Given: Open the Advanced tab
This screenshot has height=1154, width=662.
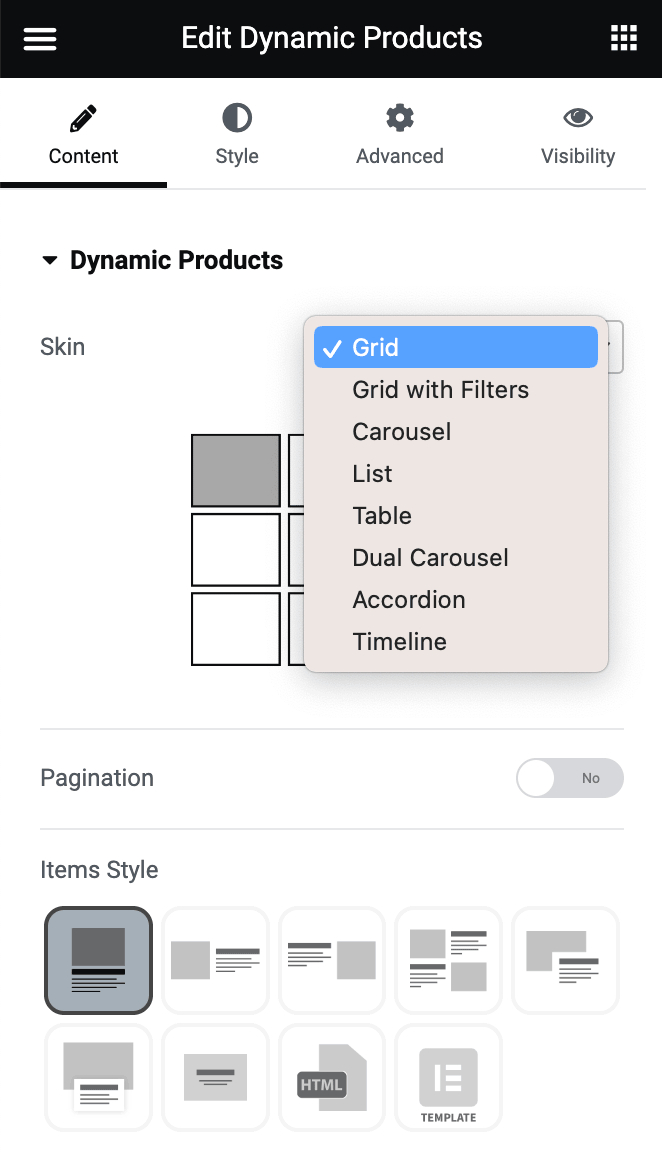Looking at the screenshot, I should click(399, 135).
